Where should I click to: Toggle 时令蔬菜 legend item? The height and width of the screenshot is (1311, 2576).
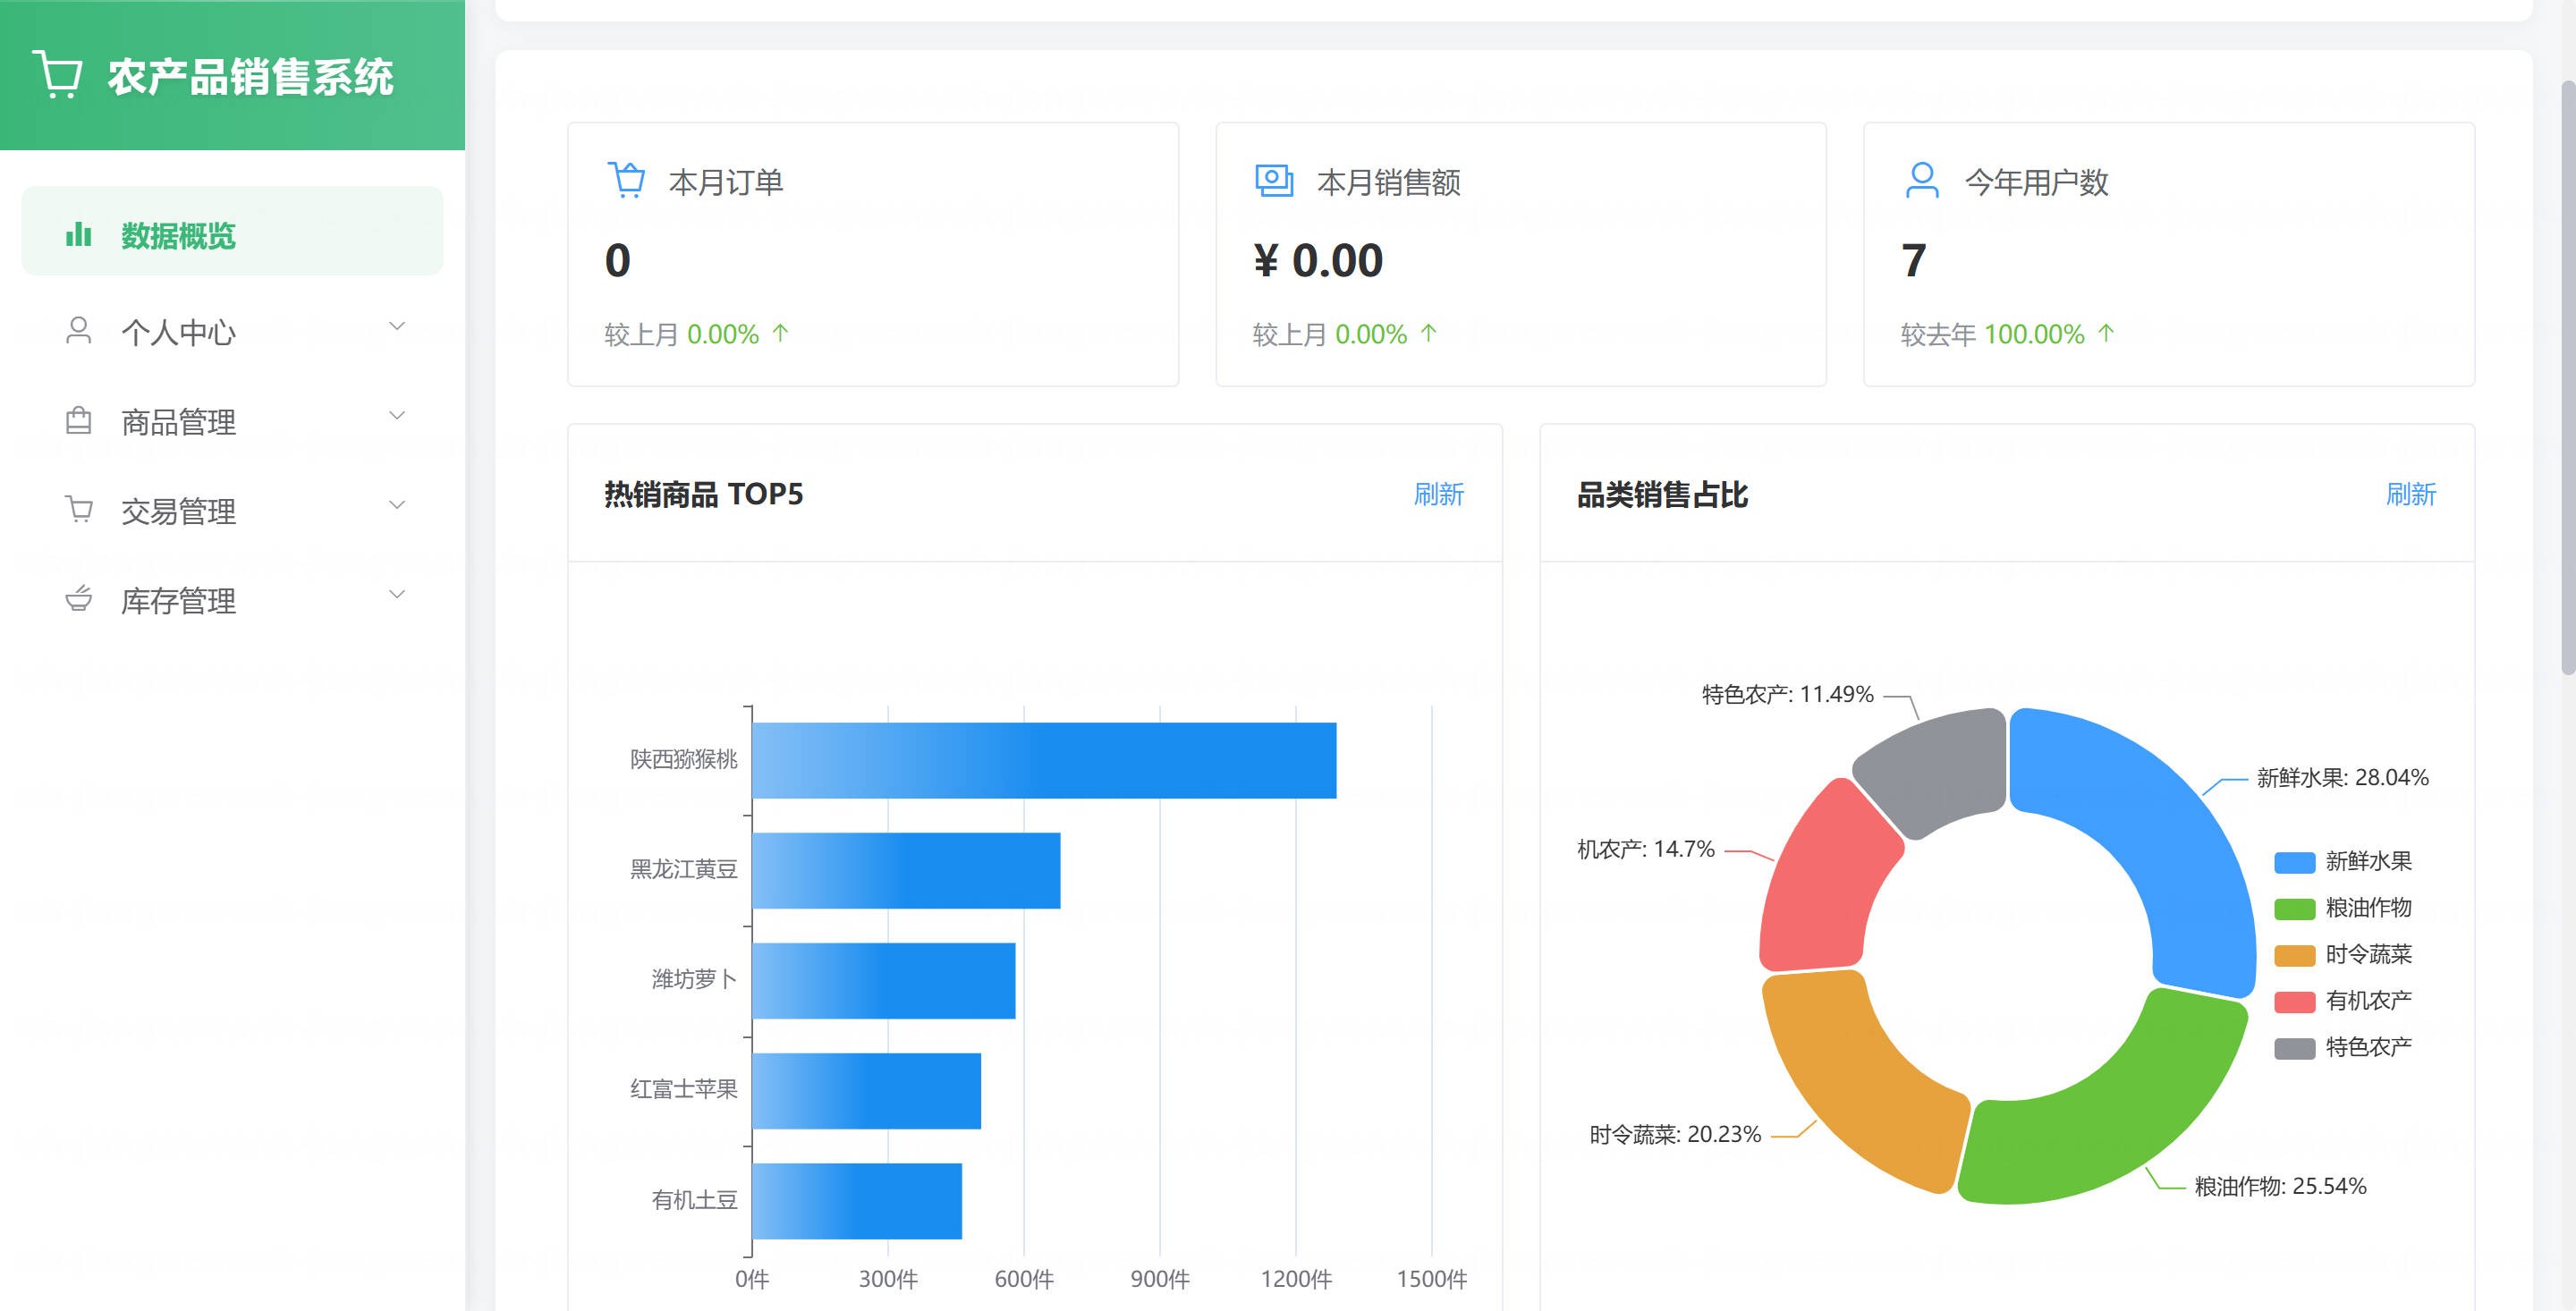[x=2343, y=954]
